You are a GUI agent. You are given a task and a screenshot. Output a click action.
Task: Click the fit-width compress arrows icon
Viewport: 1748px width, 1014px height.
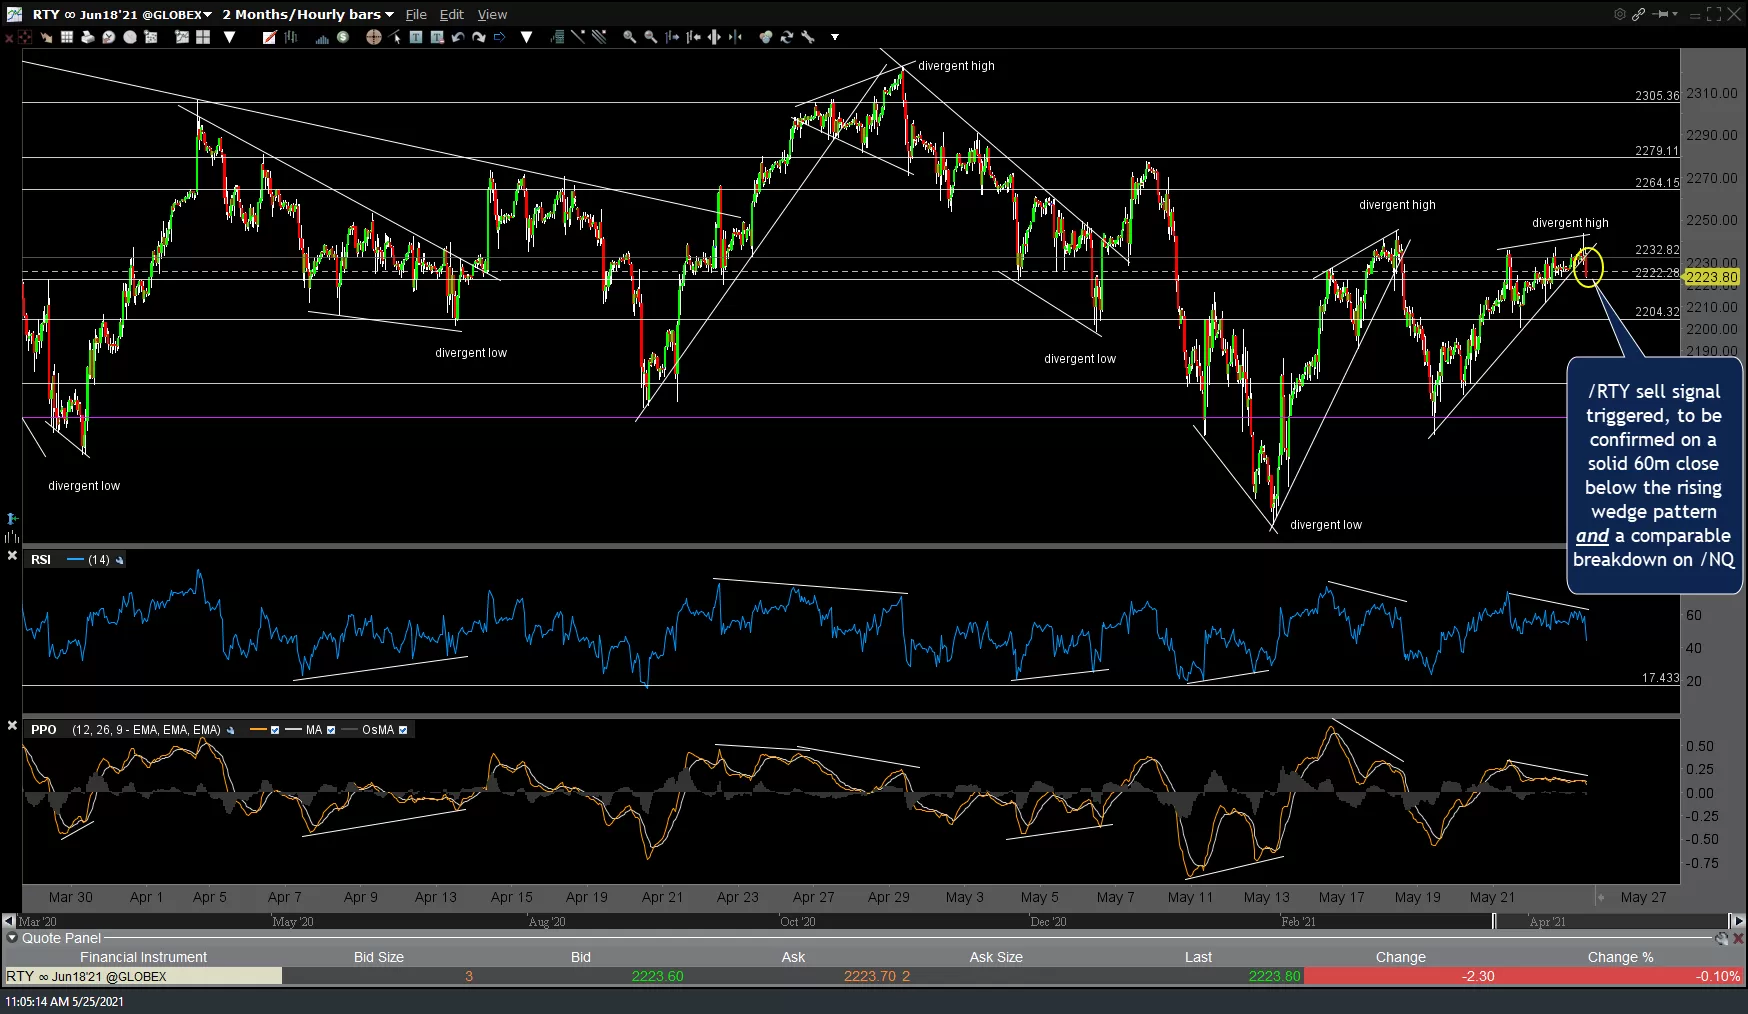point(735,37)
